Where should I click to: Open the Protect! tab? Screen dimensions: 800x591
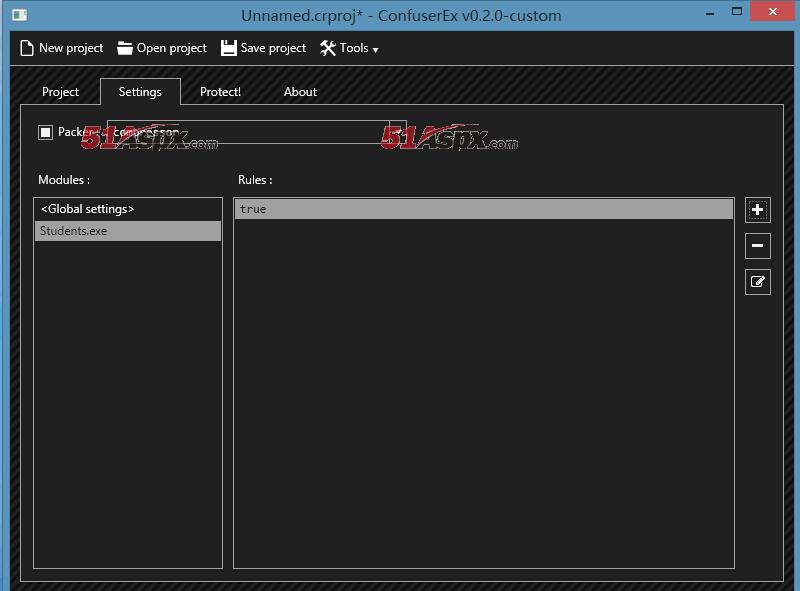pyautogui.click(x=220, y=92)
